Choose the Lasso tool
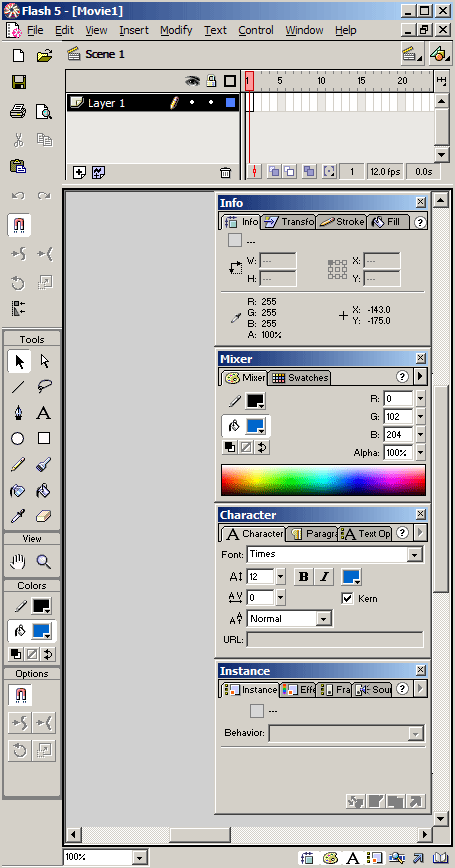 click(x=44, y=387)
